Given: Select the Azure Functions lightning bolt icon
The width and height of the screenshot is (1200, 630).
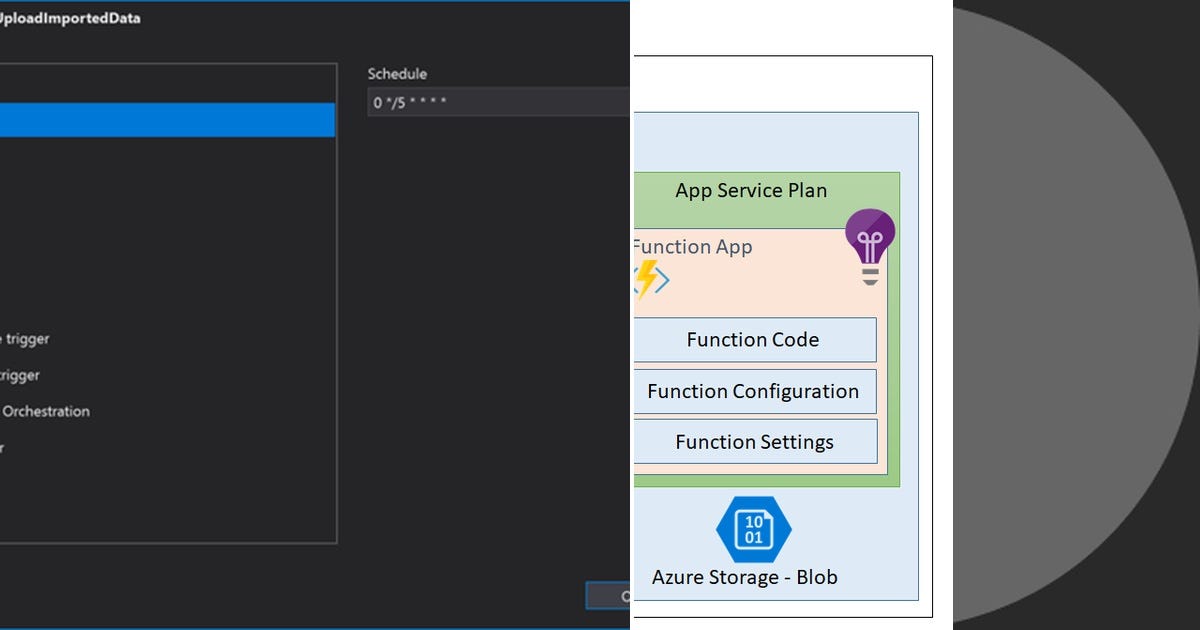Looking at the screenshot, I should tap(648, 277).
